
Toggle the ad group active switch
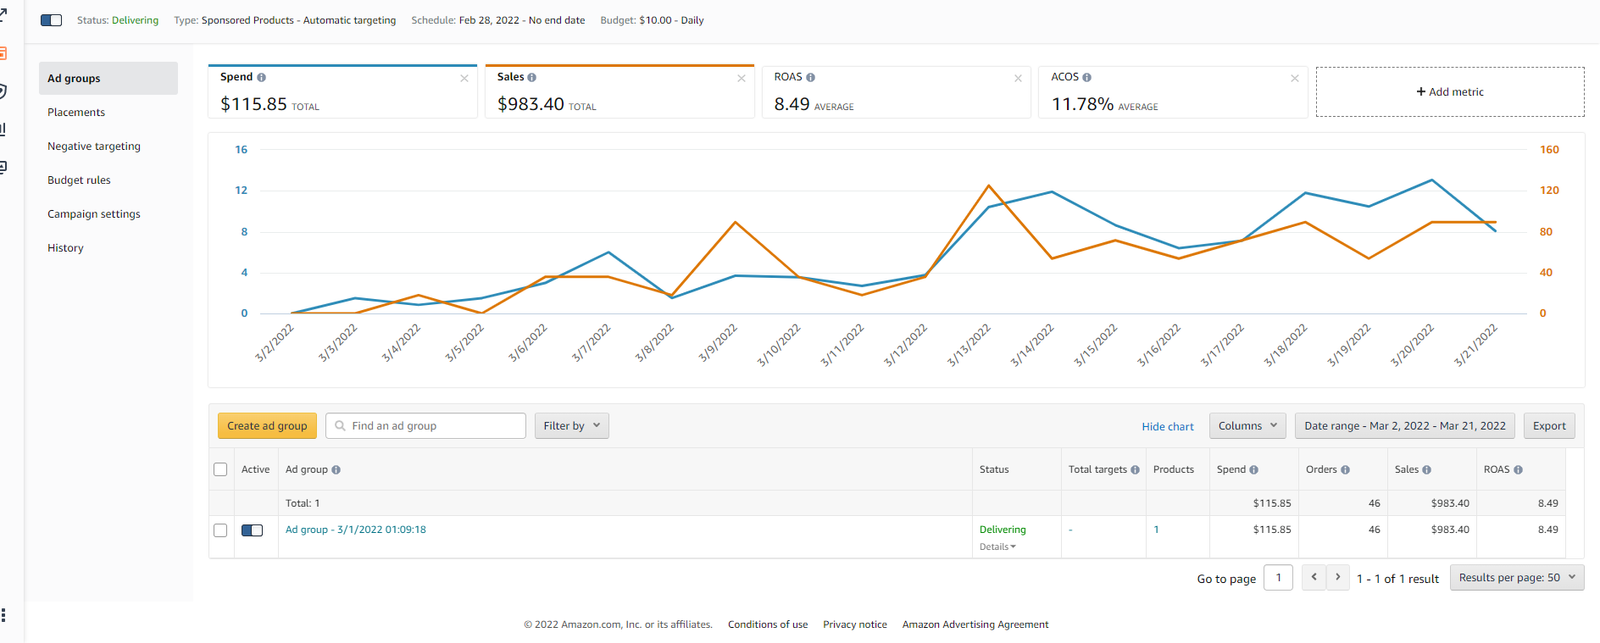tap(252, 530)
